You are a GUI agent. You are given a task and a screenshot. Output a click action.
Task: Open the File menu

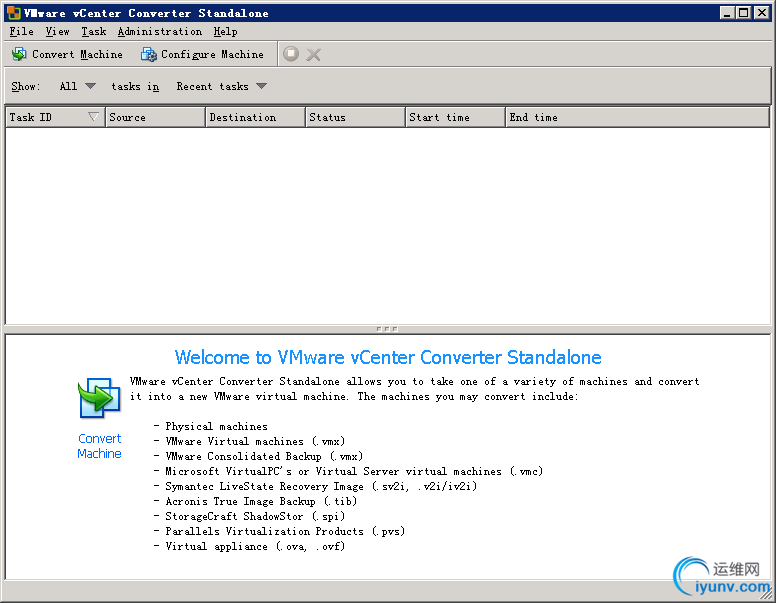21,31
